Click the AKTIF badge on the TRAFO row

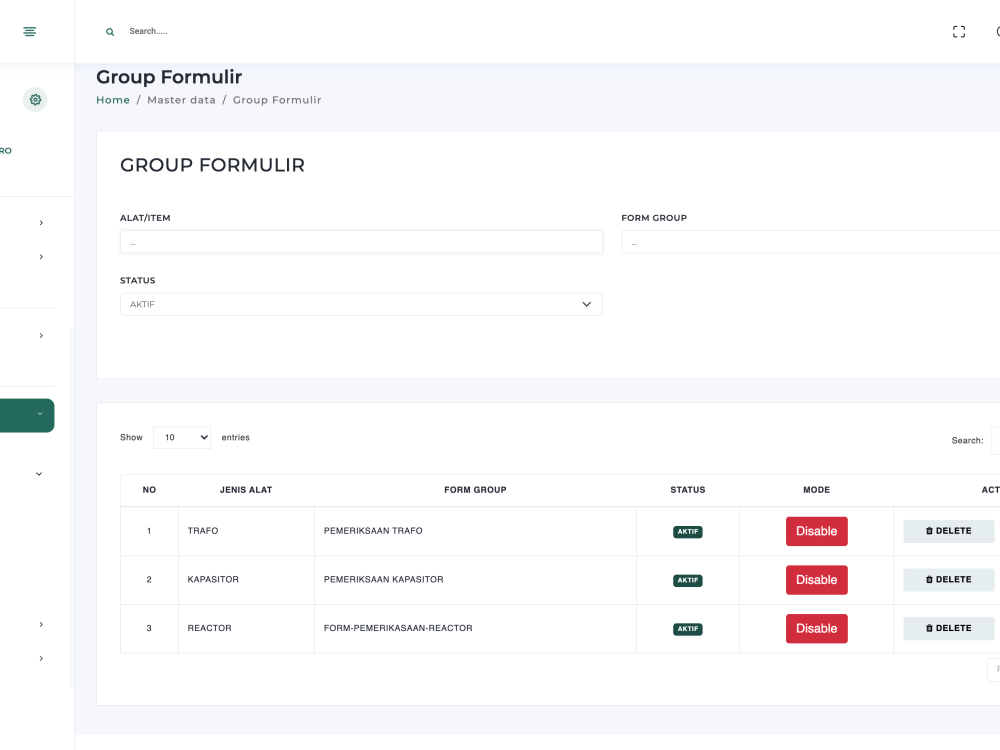click(x=688, y=531)
